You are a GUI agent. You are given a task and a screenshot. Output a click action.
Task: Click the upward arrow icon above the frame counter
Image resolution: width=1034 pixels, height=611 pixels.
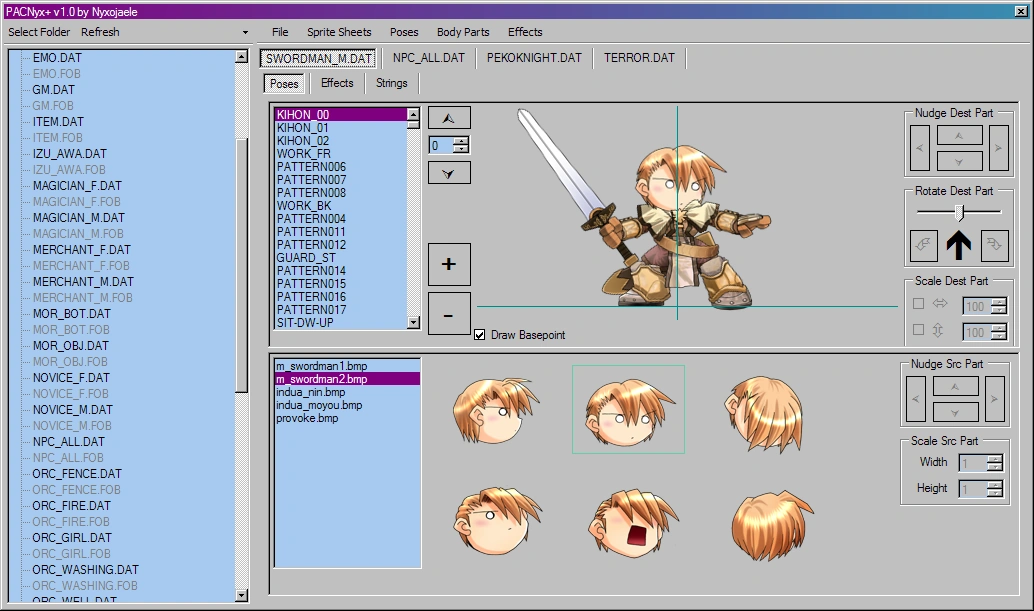[448, 117]
